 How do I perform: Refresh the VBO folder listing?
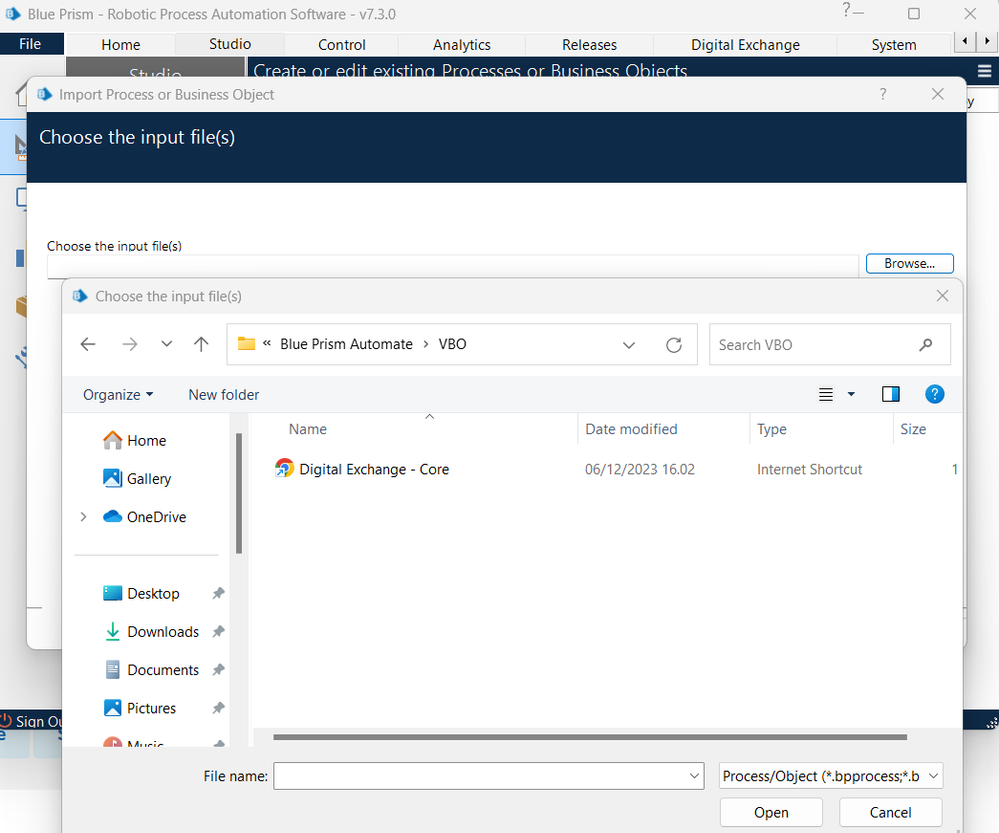(x=674, y=345)
